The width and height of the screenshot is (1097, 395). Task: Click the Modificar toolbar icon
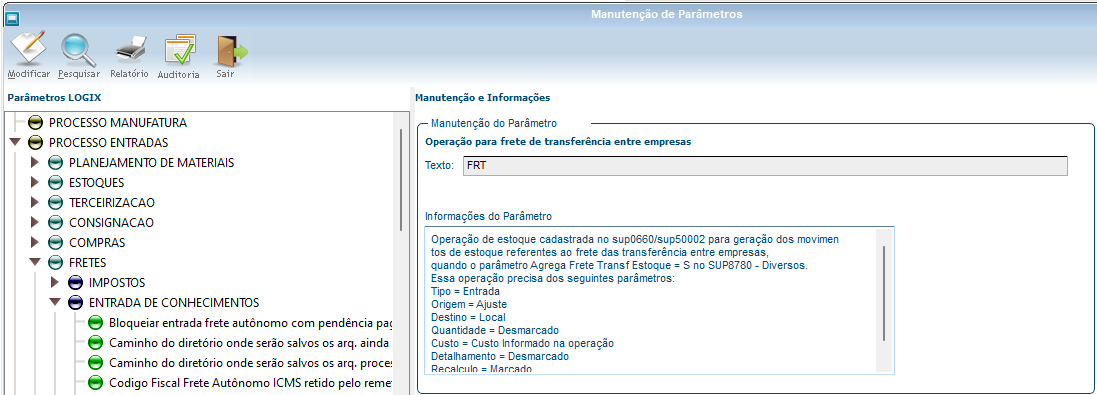[x=29, y=48]
